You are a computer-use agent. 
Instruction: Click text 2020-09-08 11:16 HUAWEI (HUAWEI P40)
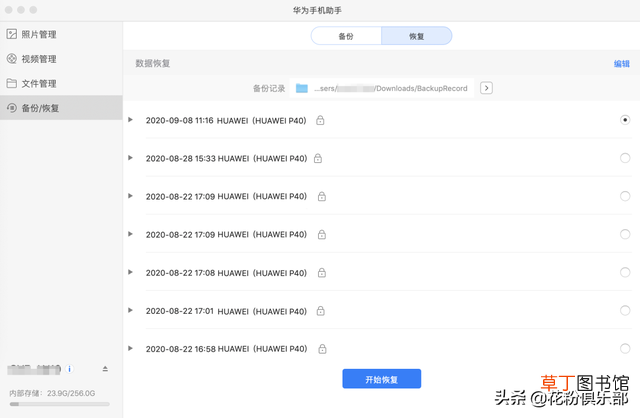pos(226,120)
